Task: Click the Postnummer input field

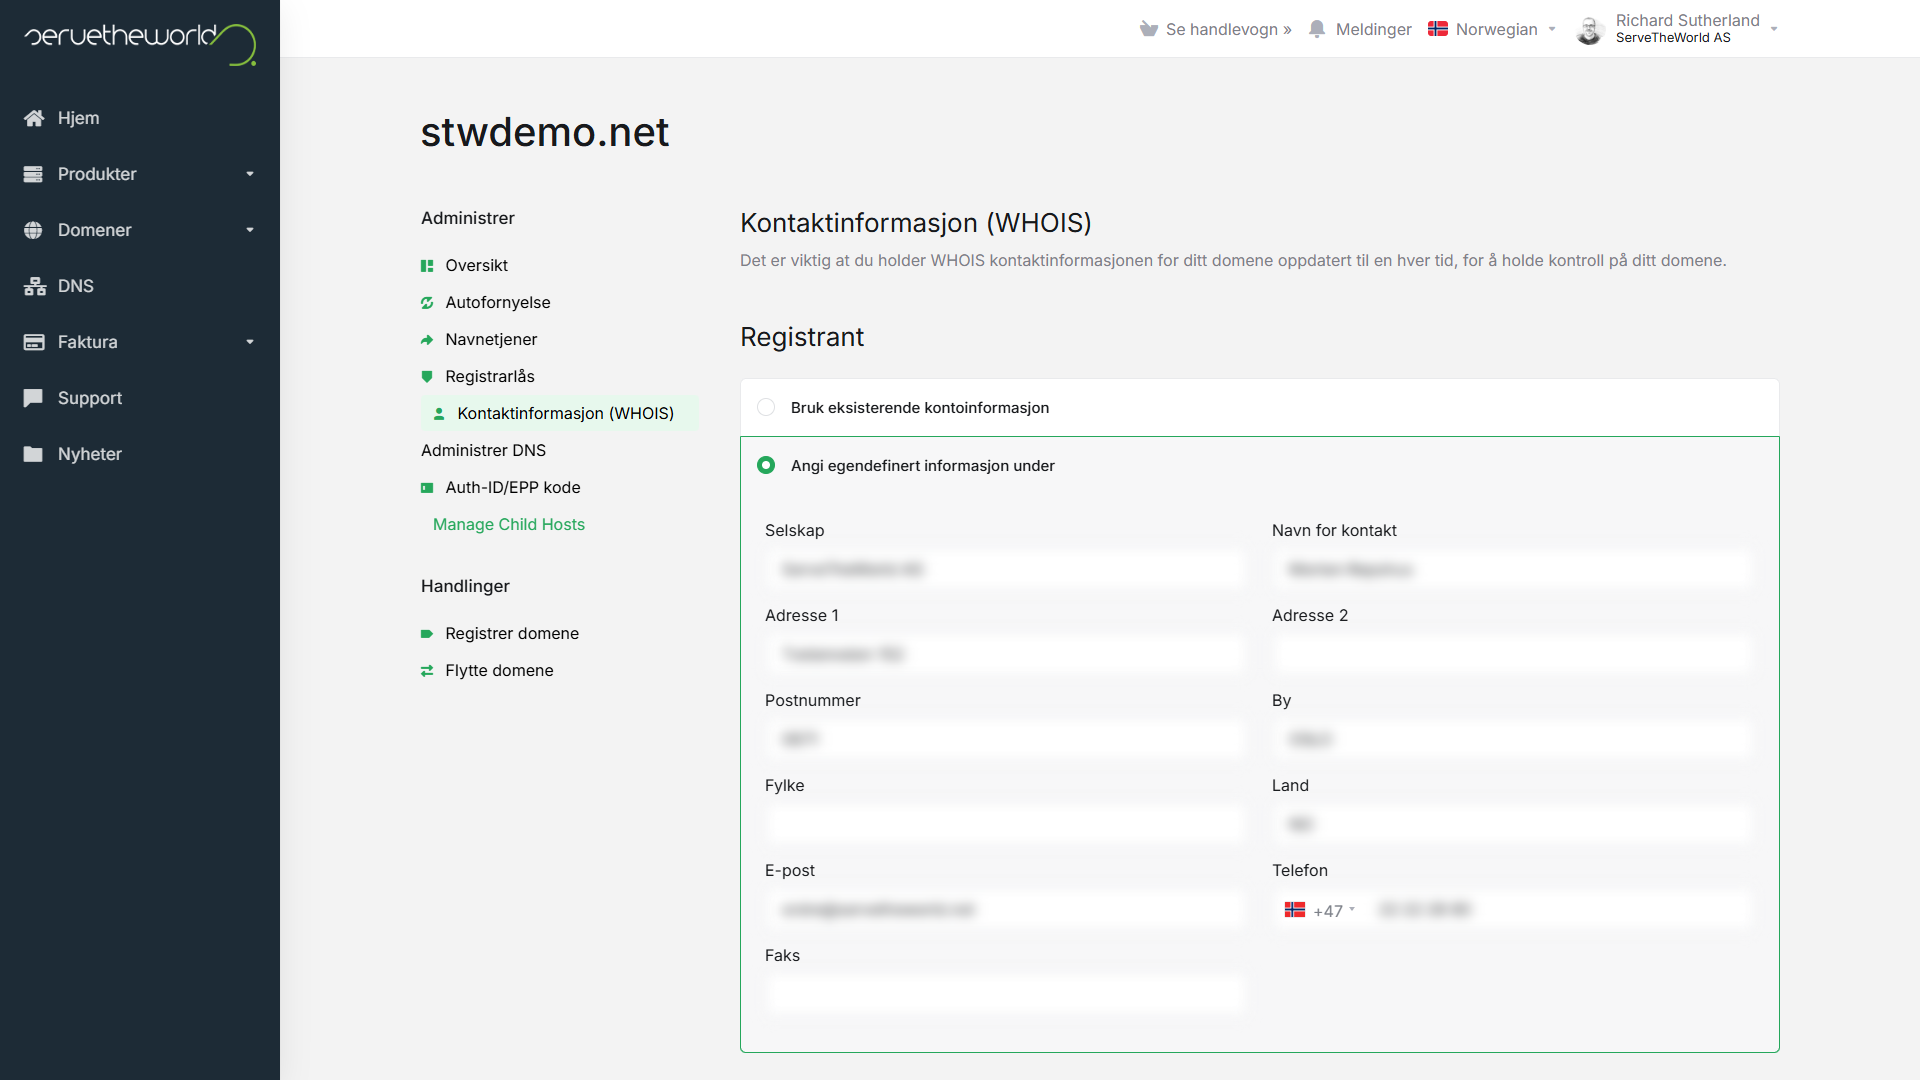Action: coord(1005,740)
